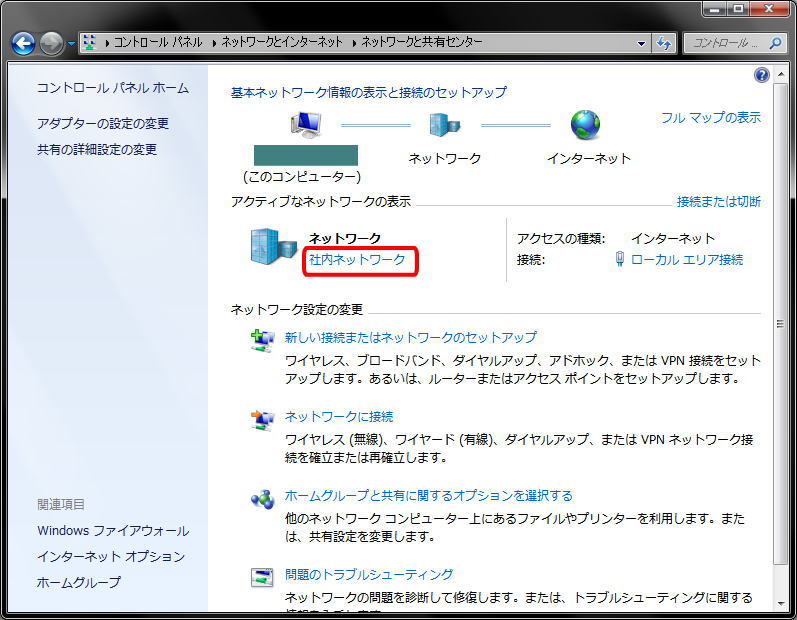
Task: Select ネットワークと共有センター breadcrumb
Action: point(422,42)
